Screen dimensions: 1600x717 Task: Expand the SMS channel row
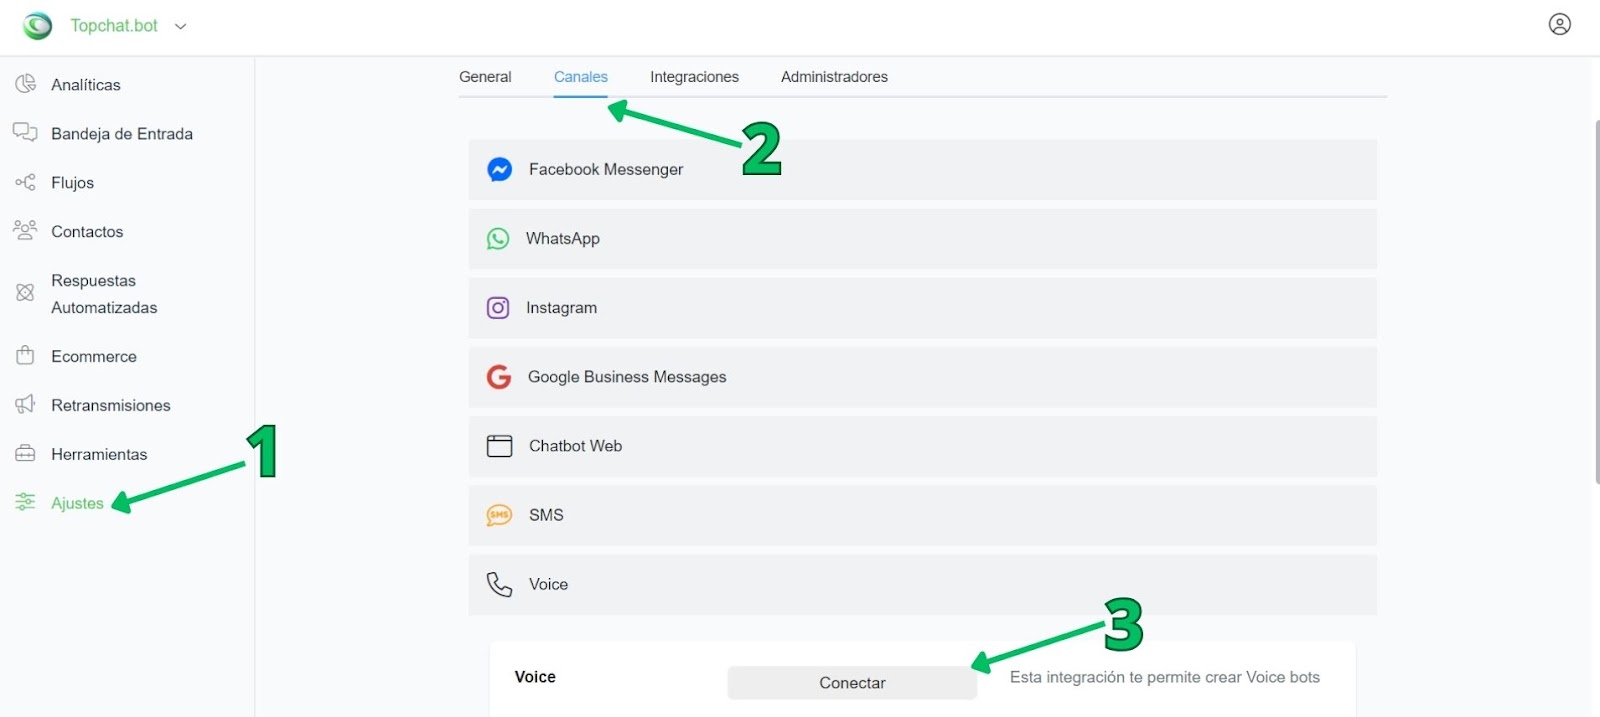click(x=922, y=515)
